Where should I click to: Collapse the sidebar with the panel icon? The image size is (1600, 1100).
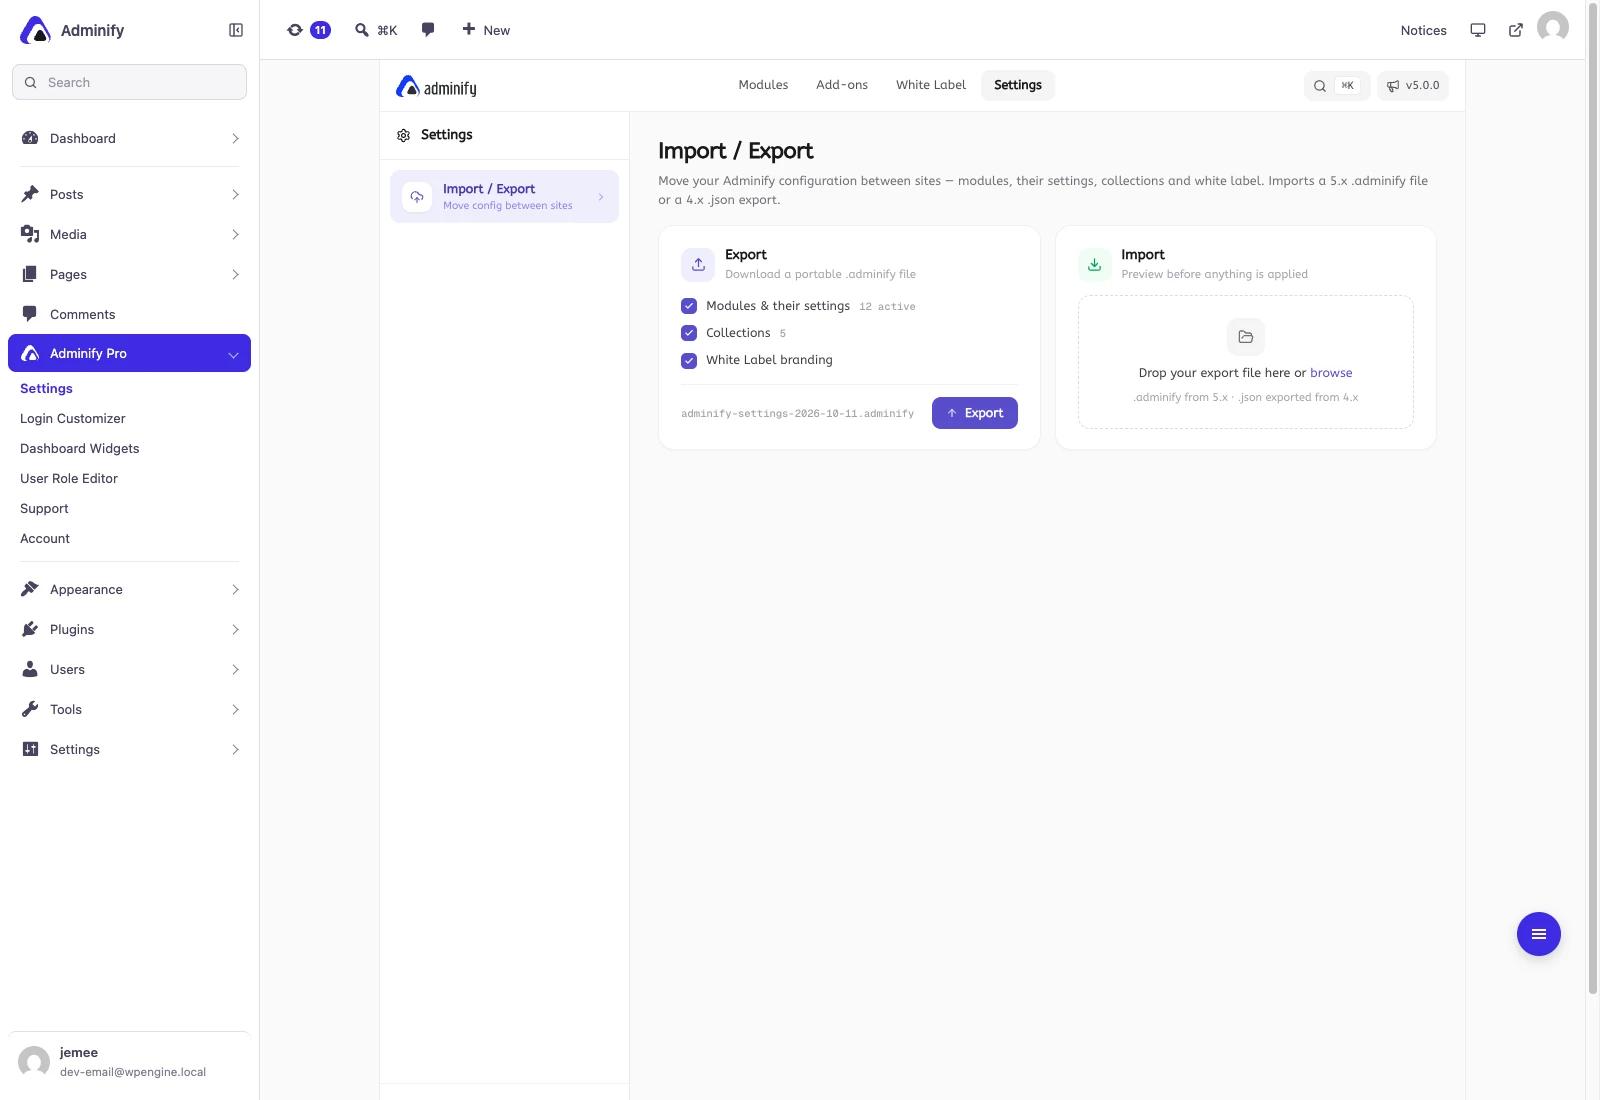(236, 30)
